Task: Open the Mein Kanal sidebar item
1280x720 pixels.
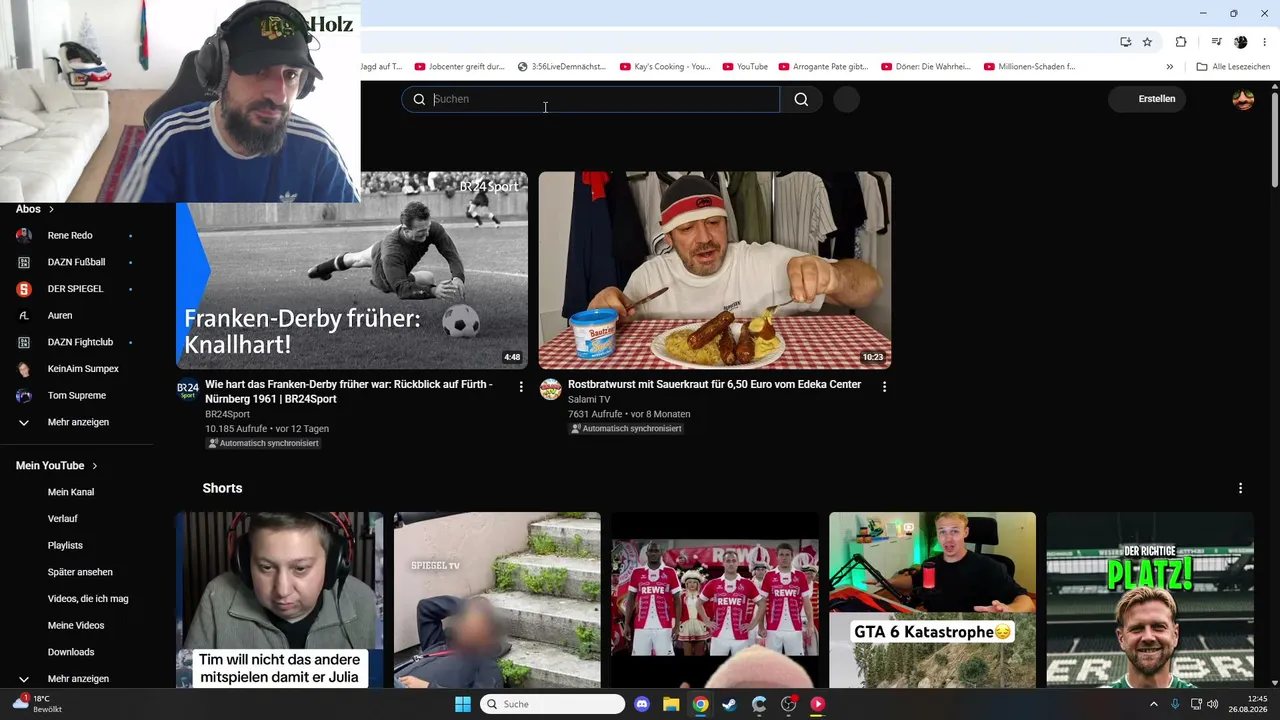Action: [x=71, y=492]
